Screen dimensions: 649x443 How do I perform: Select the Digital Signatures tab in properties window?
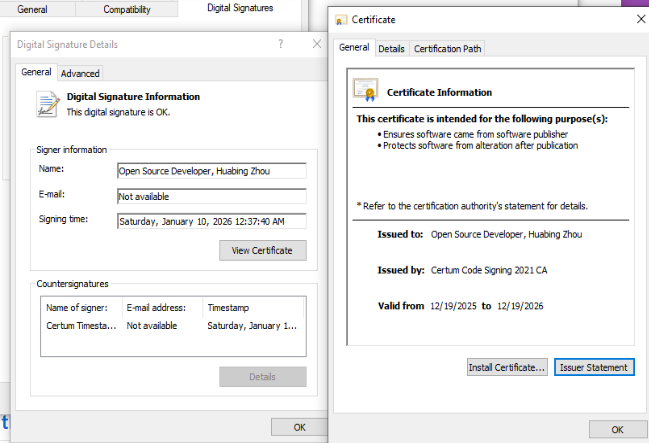click(x=240, y=8)
